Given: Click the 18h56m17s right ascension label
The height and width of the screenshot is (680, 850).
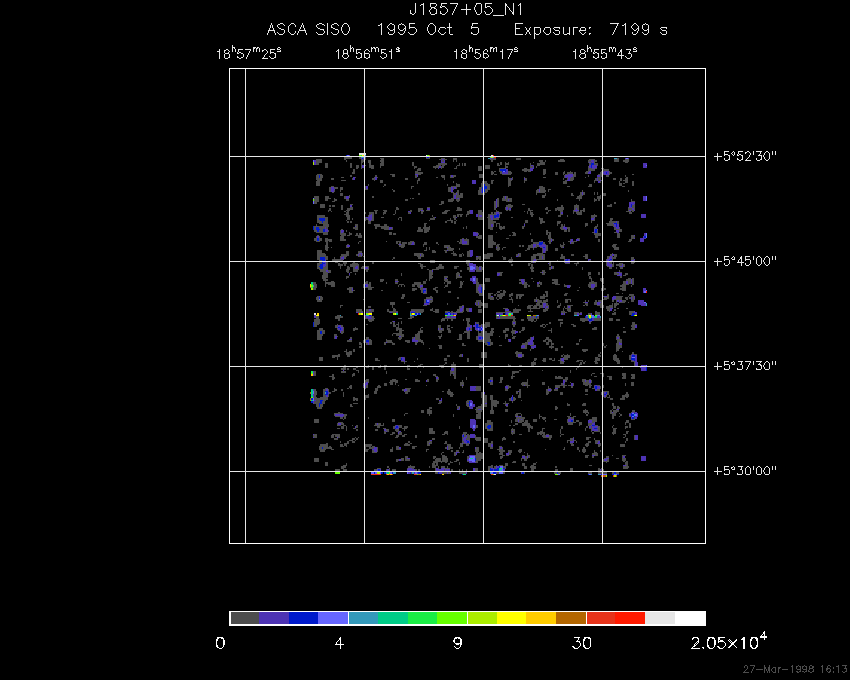Looking at the screenshot, I should tap(486, 53).
